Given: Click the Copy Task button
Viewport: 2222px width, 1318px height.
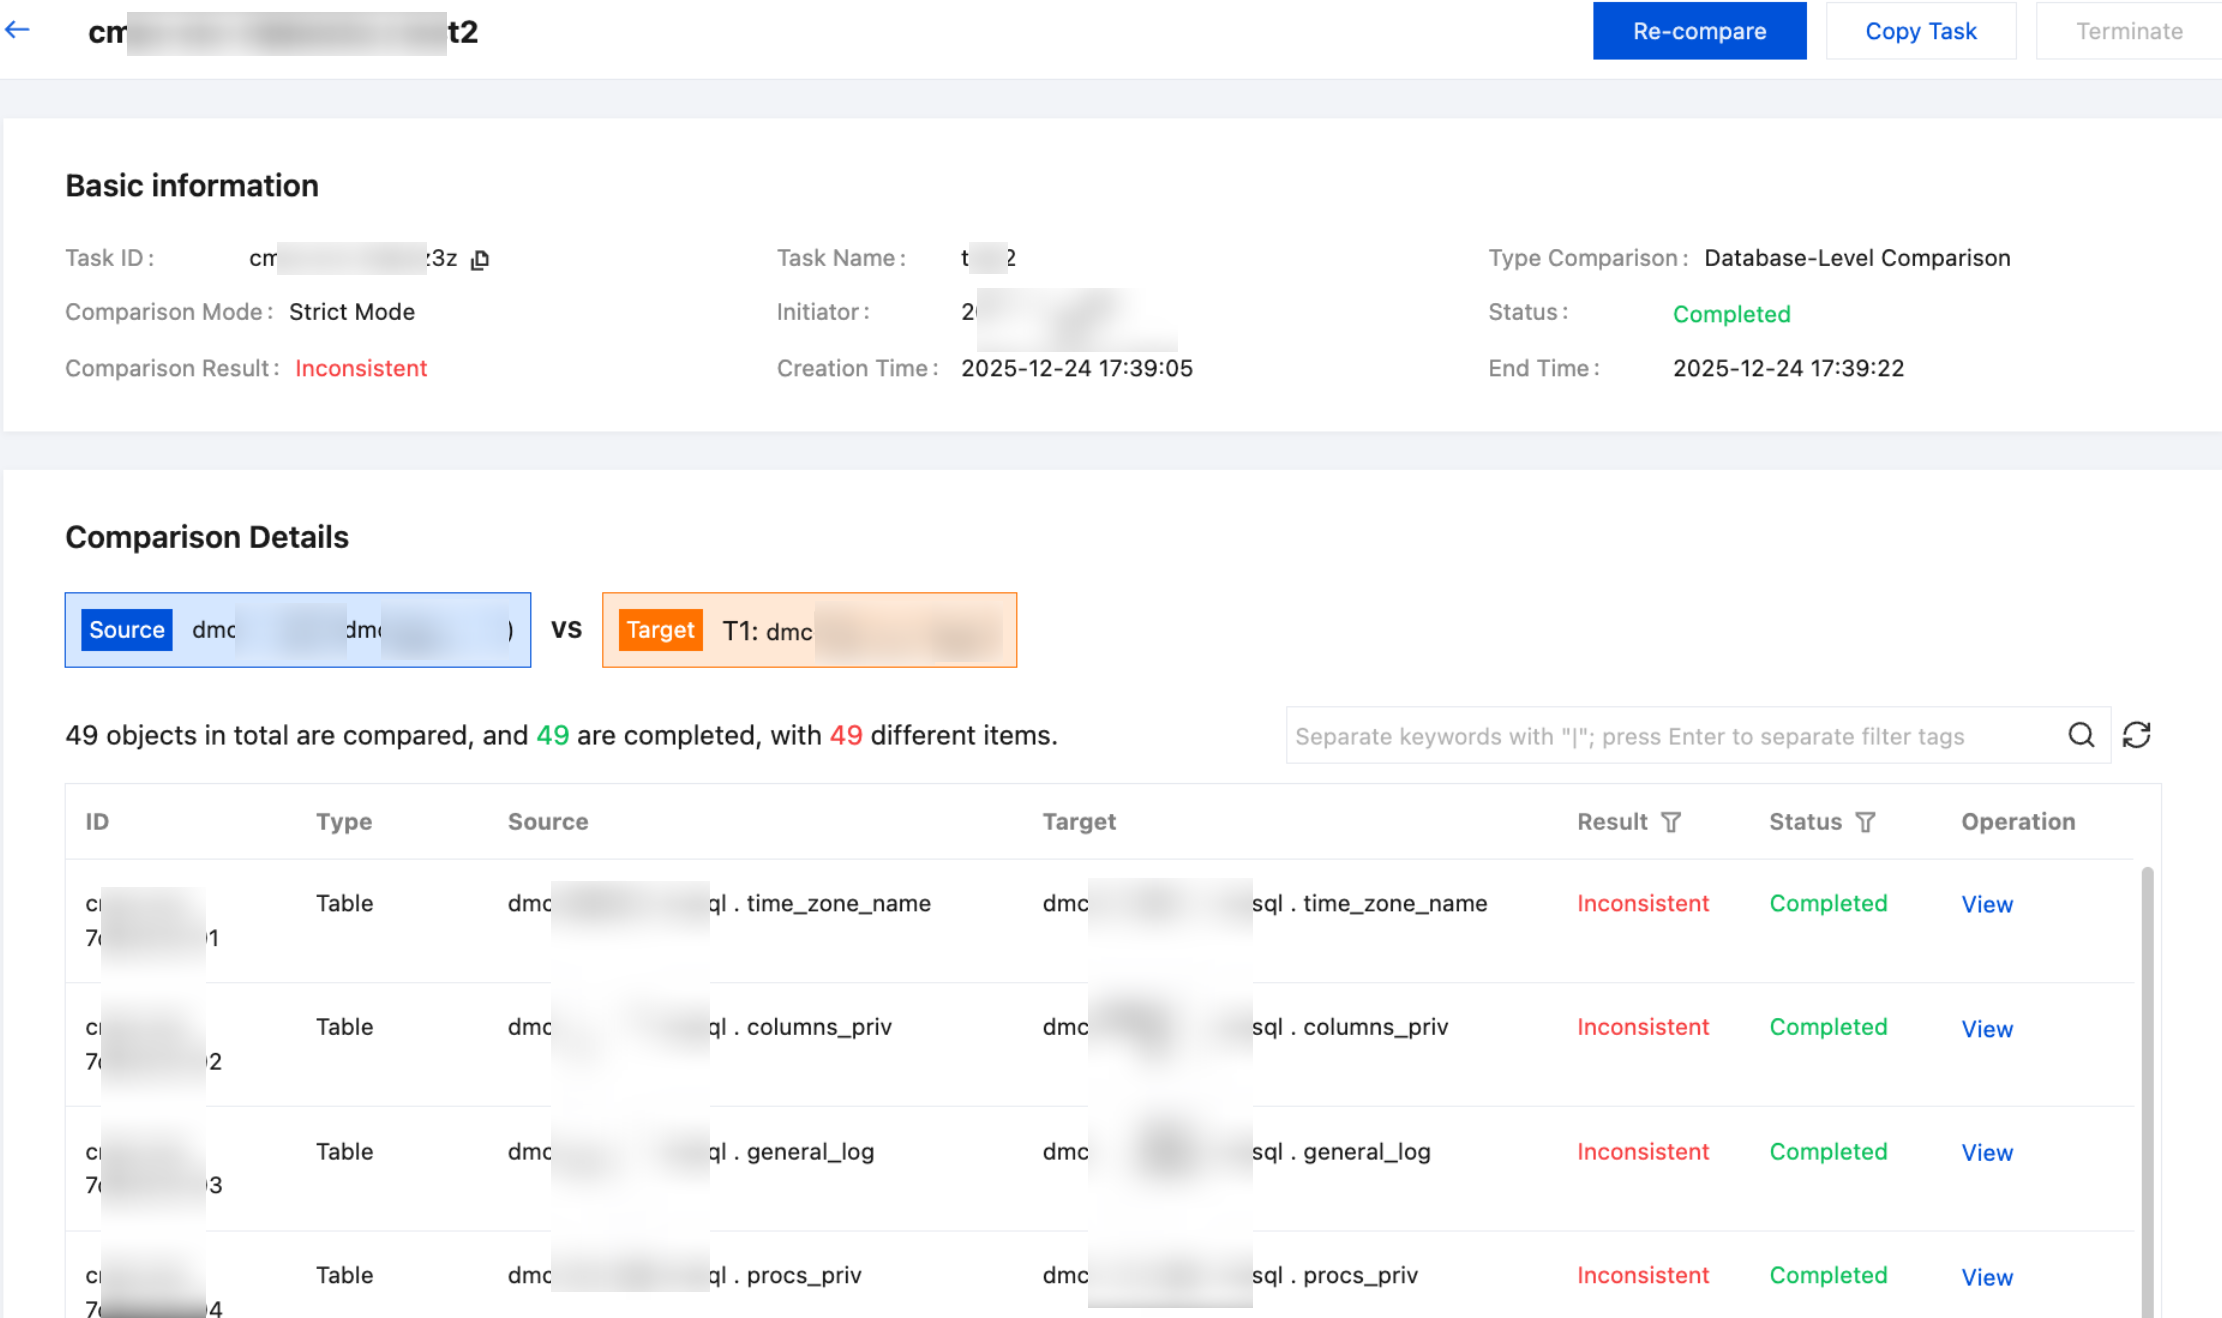Looking at the screenshot, I should [x=1920, y=31].
